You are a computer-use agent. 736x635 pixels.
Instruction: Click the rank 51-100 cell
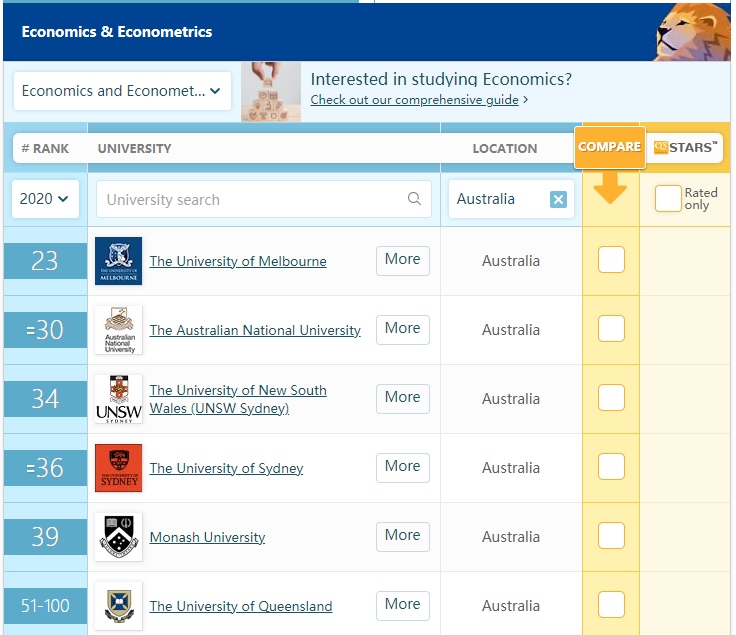tap(45, 606)
